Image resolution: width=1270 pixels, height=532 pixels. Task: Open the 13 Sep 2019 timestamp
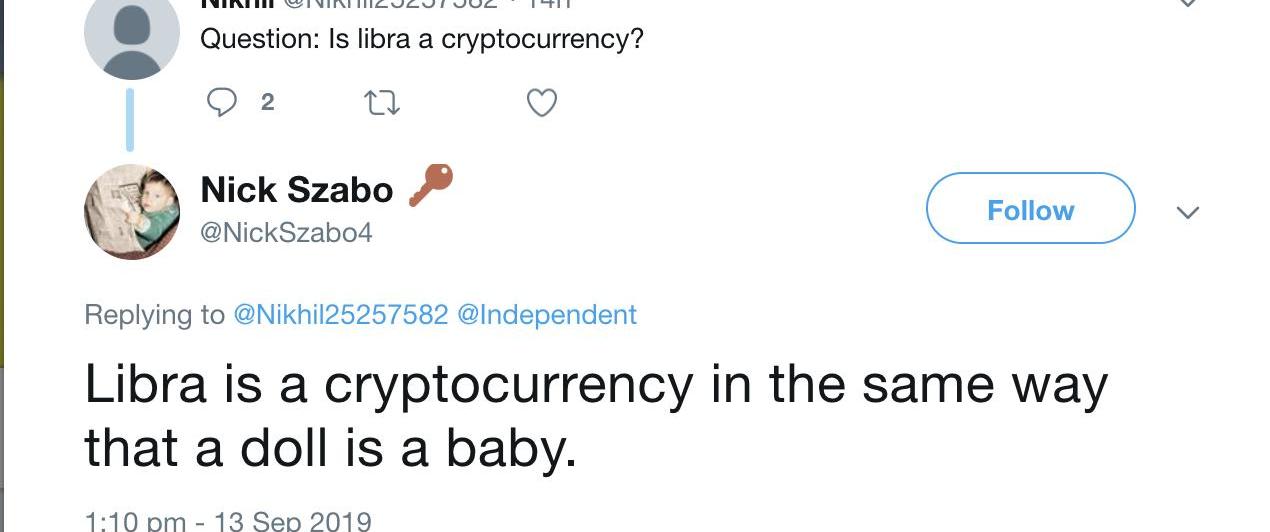click(228, 521)
